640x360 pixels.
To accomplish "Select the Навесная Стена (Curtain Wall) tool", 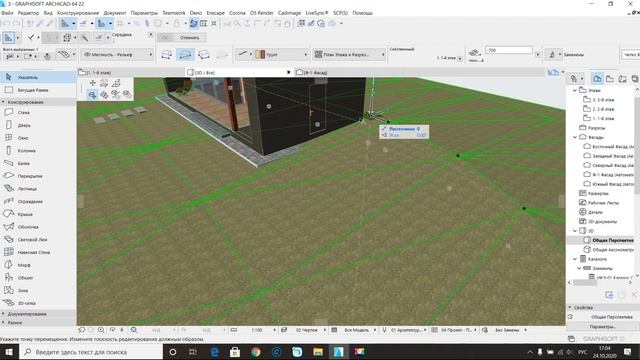I will [38, 252].
